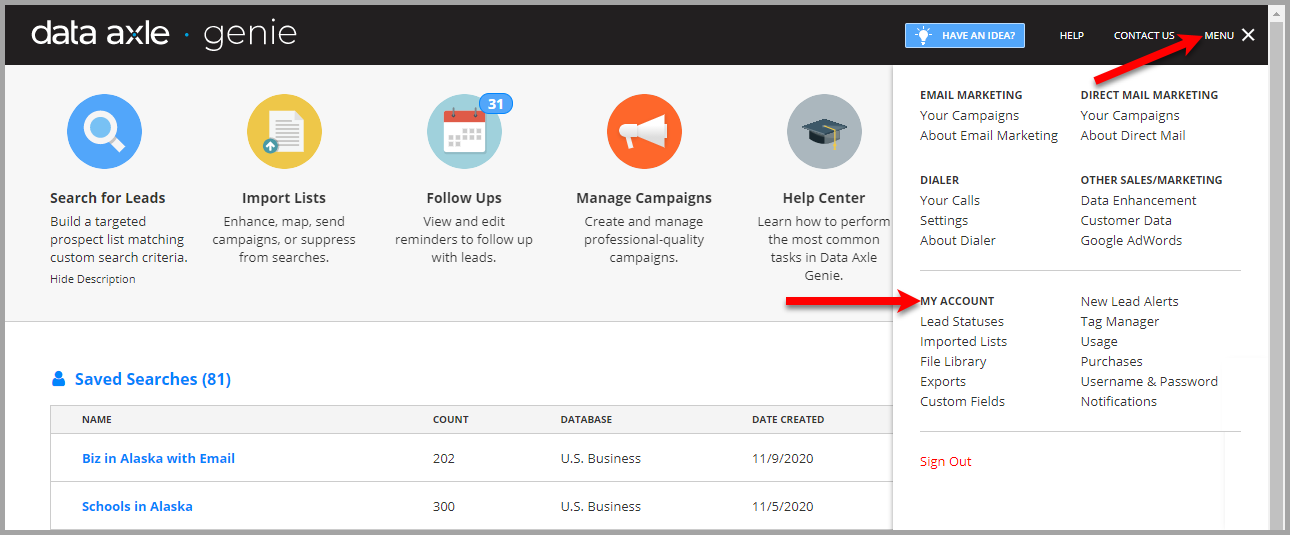
Task: Open CONTACT US in the header
Action: [x=1144, y=36]
